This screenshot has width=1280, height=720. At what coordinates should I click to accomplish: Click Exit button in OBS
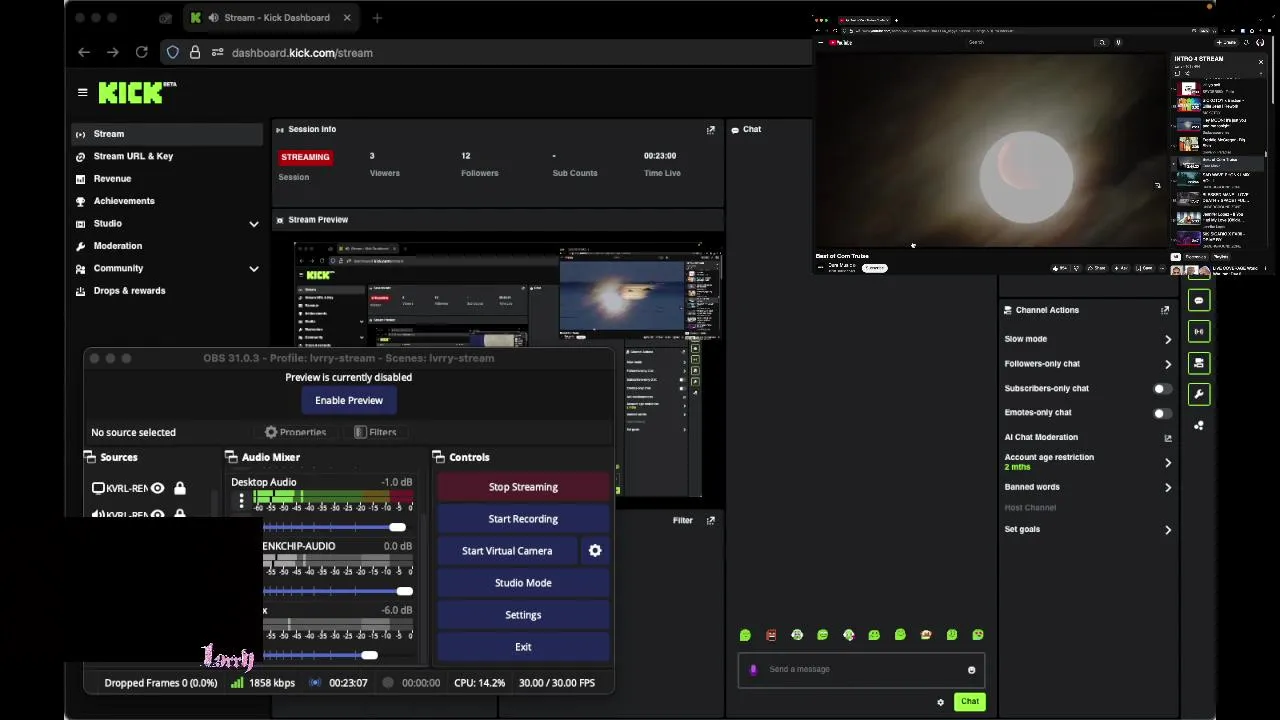pos(523,647)
